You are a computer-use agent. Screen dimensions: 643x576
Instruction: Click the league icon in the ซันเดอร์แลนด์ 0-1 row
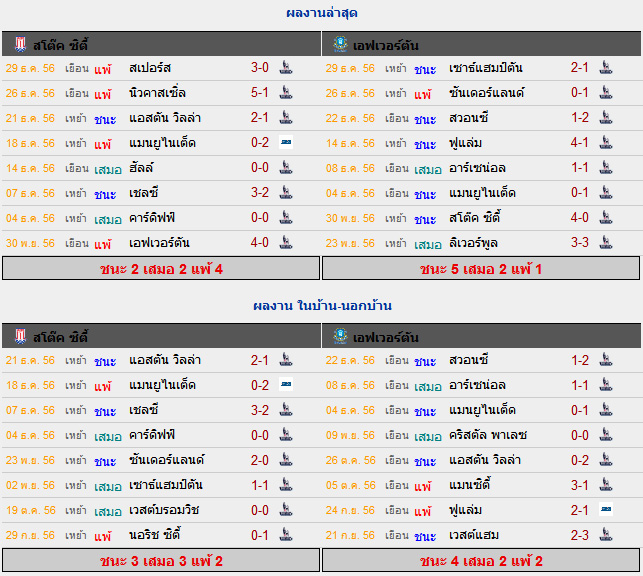tap(606, 93)
